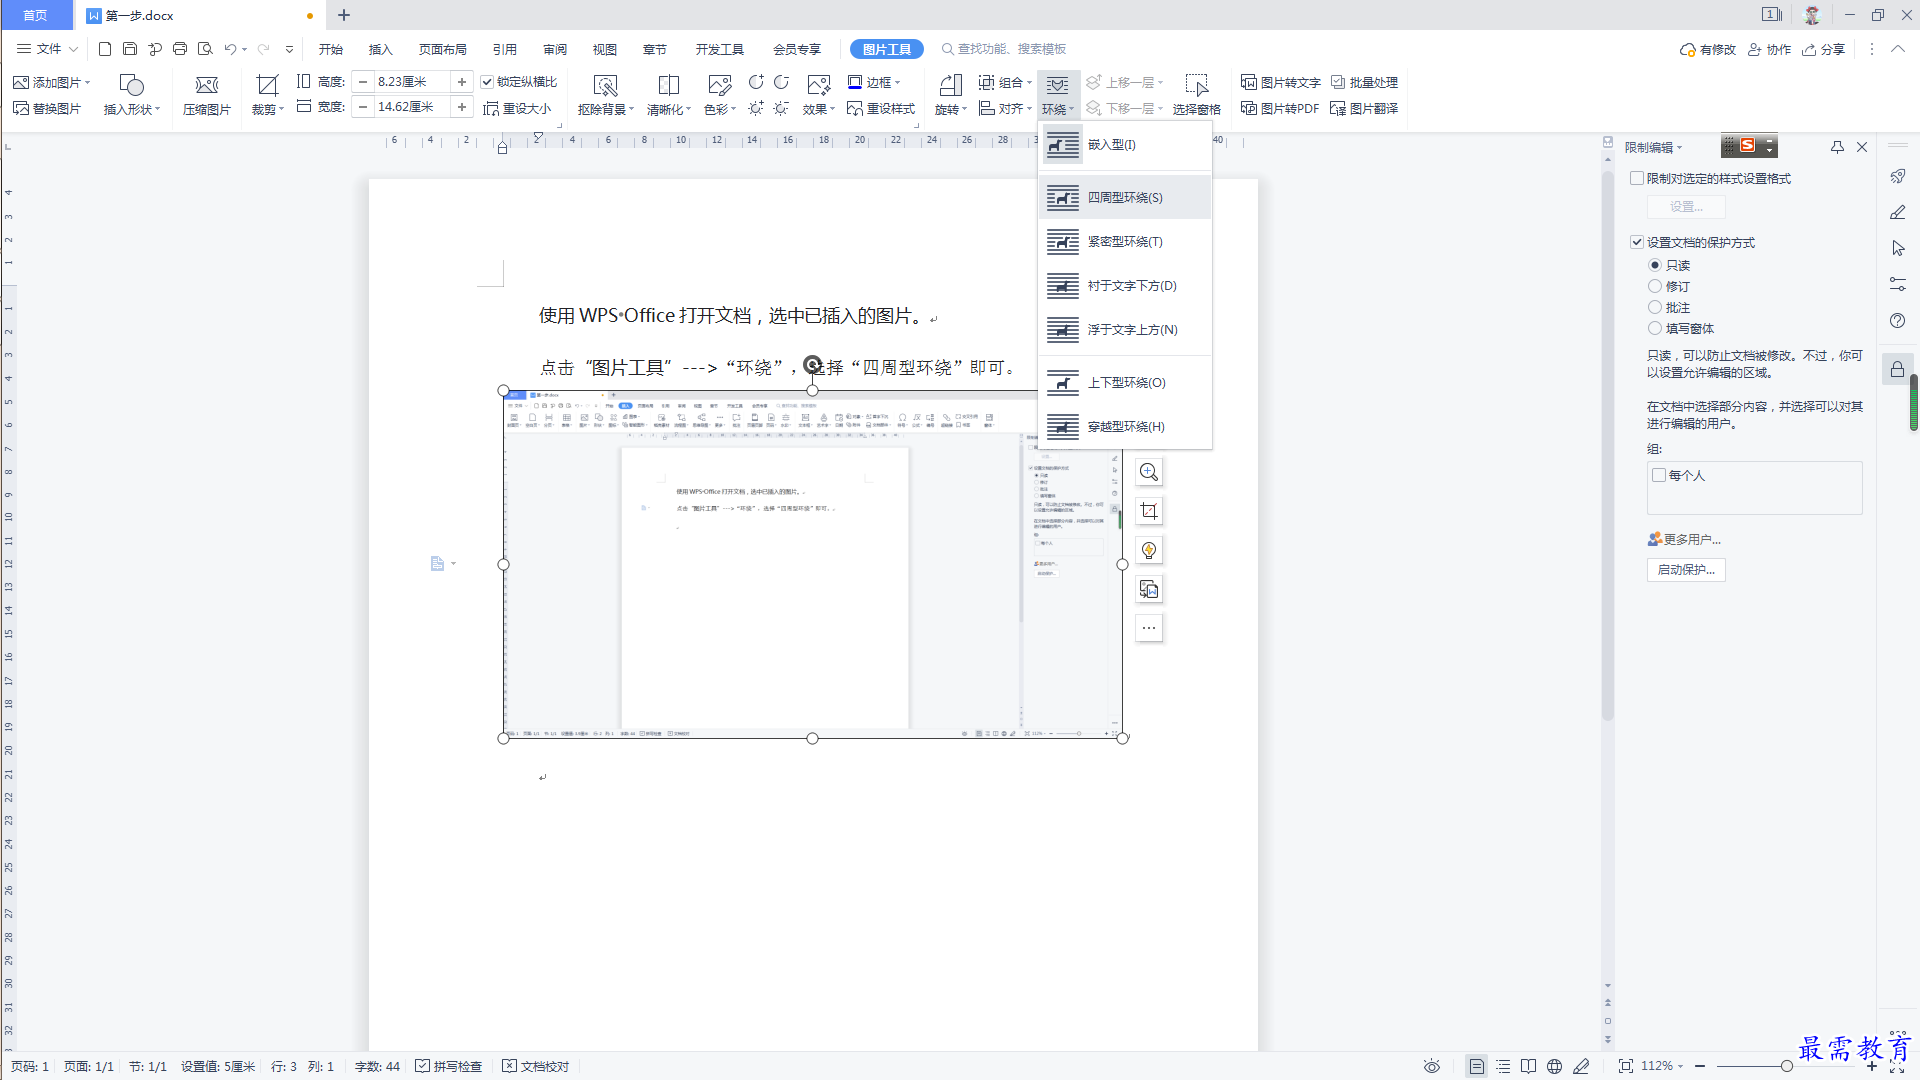Open the File (文件) menu dropdown
The height and width of the screenshot is (1080, 1920).
click(47, 48)
